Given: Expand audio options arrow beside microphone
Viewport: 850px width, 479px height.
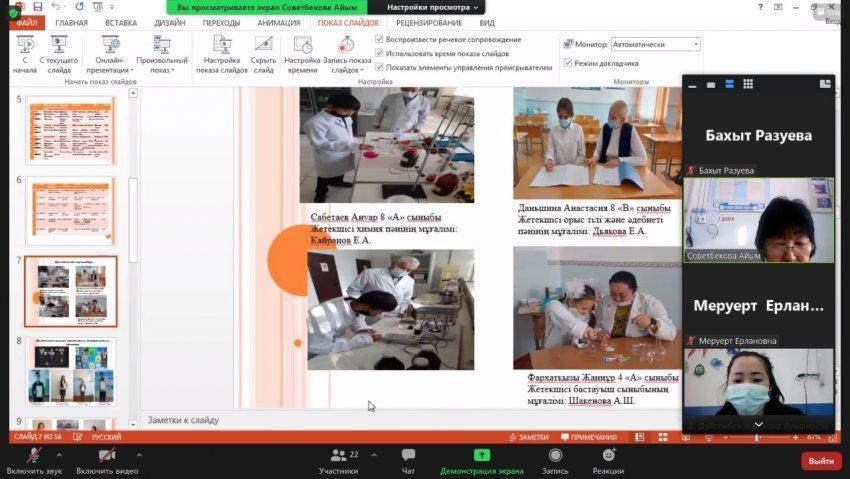Looking at the screenshot, I should [x=59, y=455].
